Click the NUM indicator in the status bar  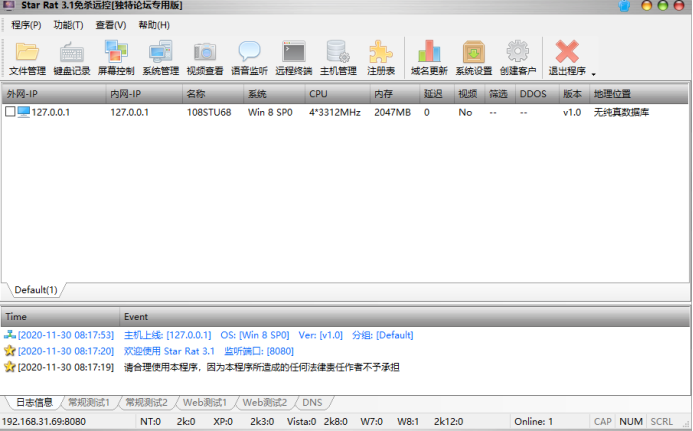pos(631,422)
